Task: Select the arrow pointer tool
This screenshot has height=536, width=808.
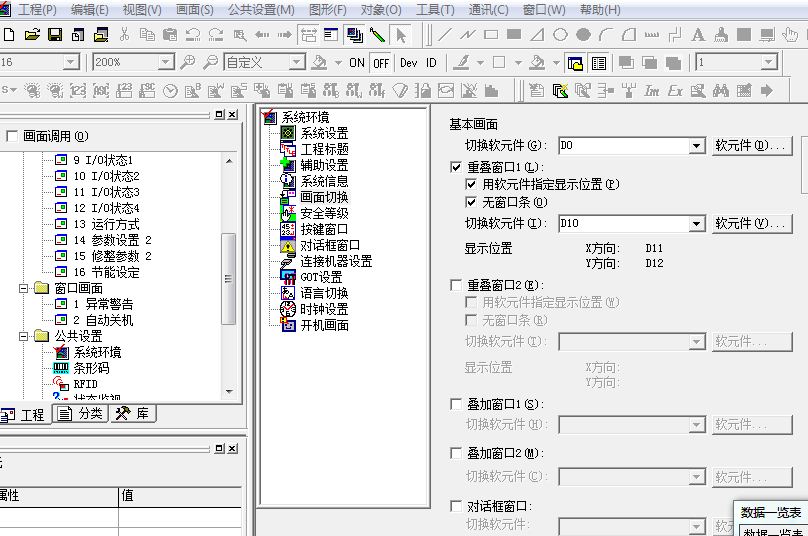Action: click(x=400, y=35)
